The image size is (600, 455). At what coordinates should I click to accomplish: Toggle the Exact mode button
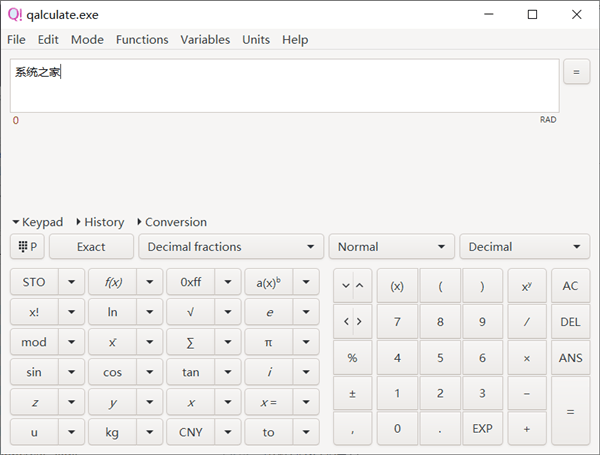point(91,247)
